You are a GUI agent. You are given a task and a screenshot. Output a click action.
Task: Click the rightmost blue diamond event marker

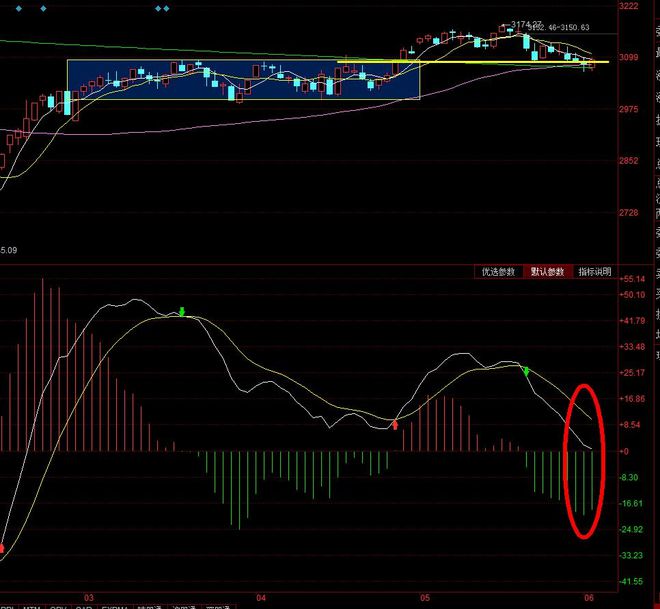(166, 8)
